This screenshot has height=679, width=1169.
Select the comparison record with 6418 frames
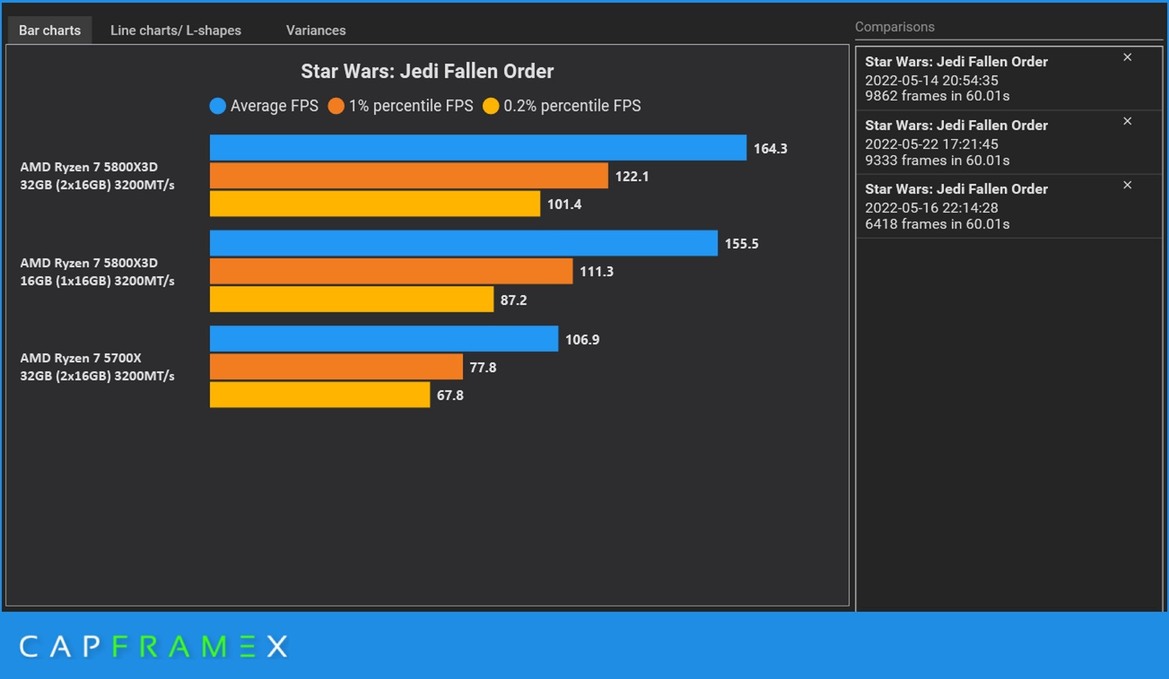pyautogui.click(x=1009, y=206)
